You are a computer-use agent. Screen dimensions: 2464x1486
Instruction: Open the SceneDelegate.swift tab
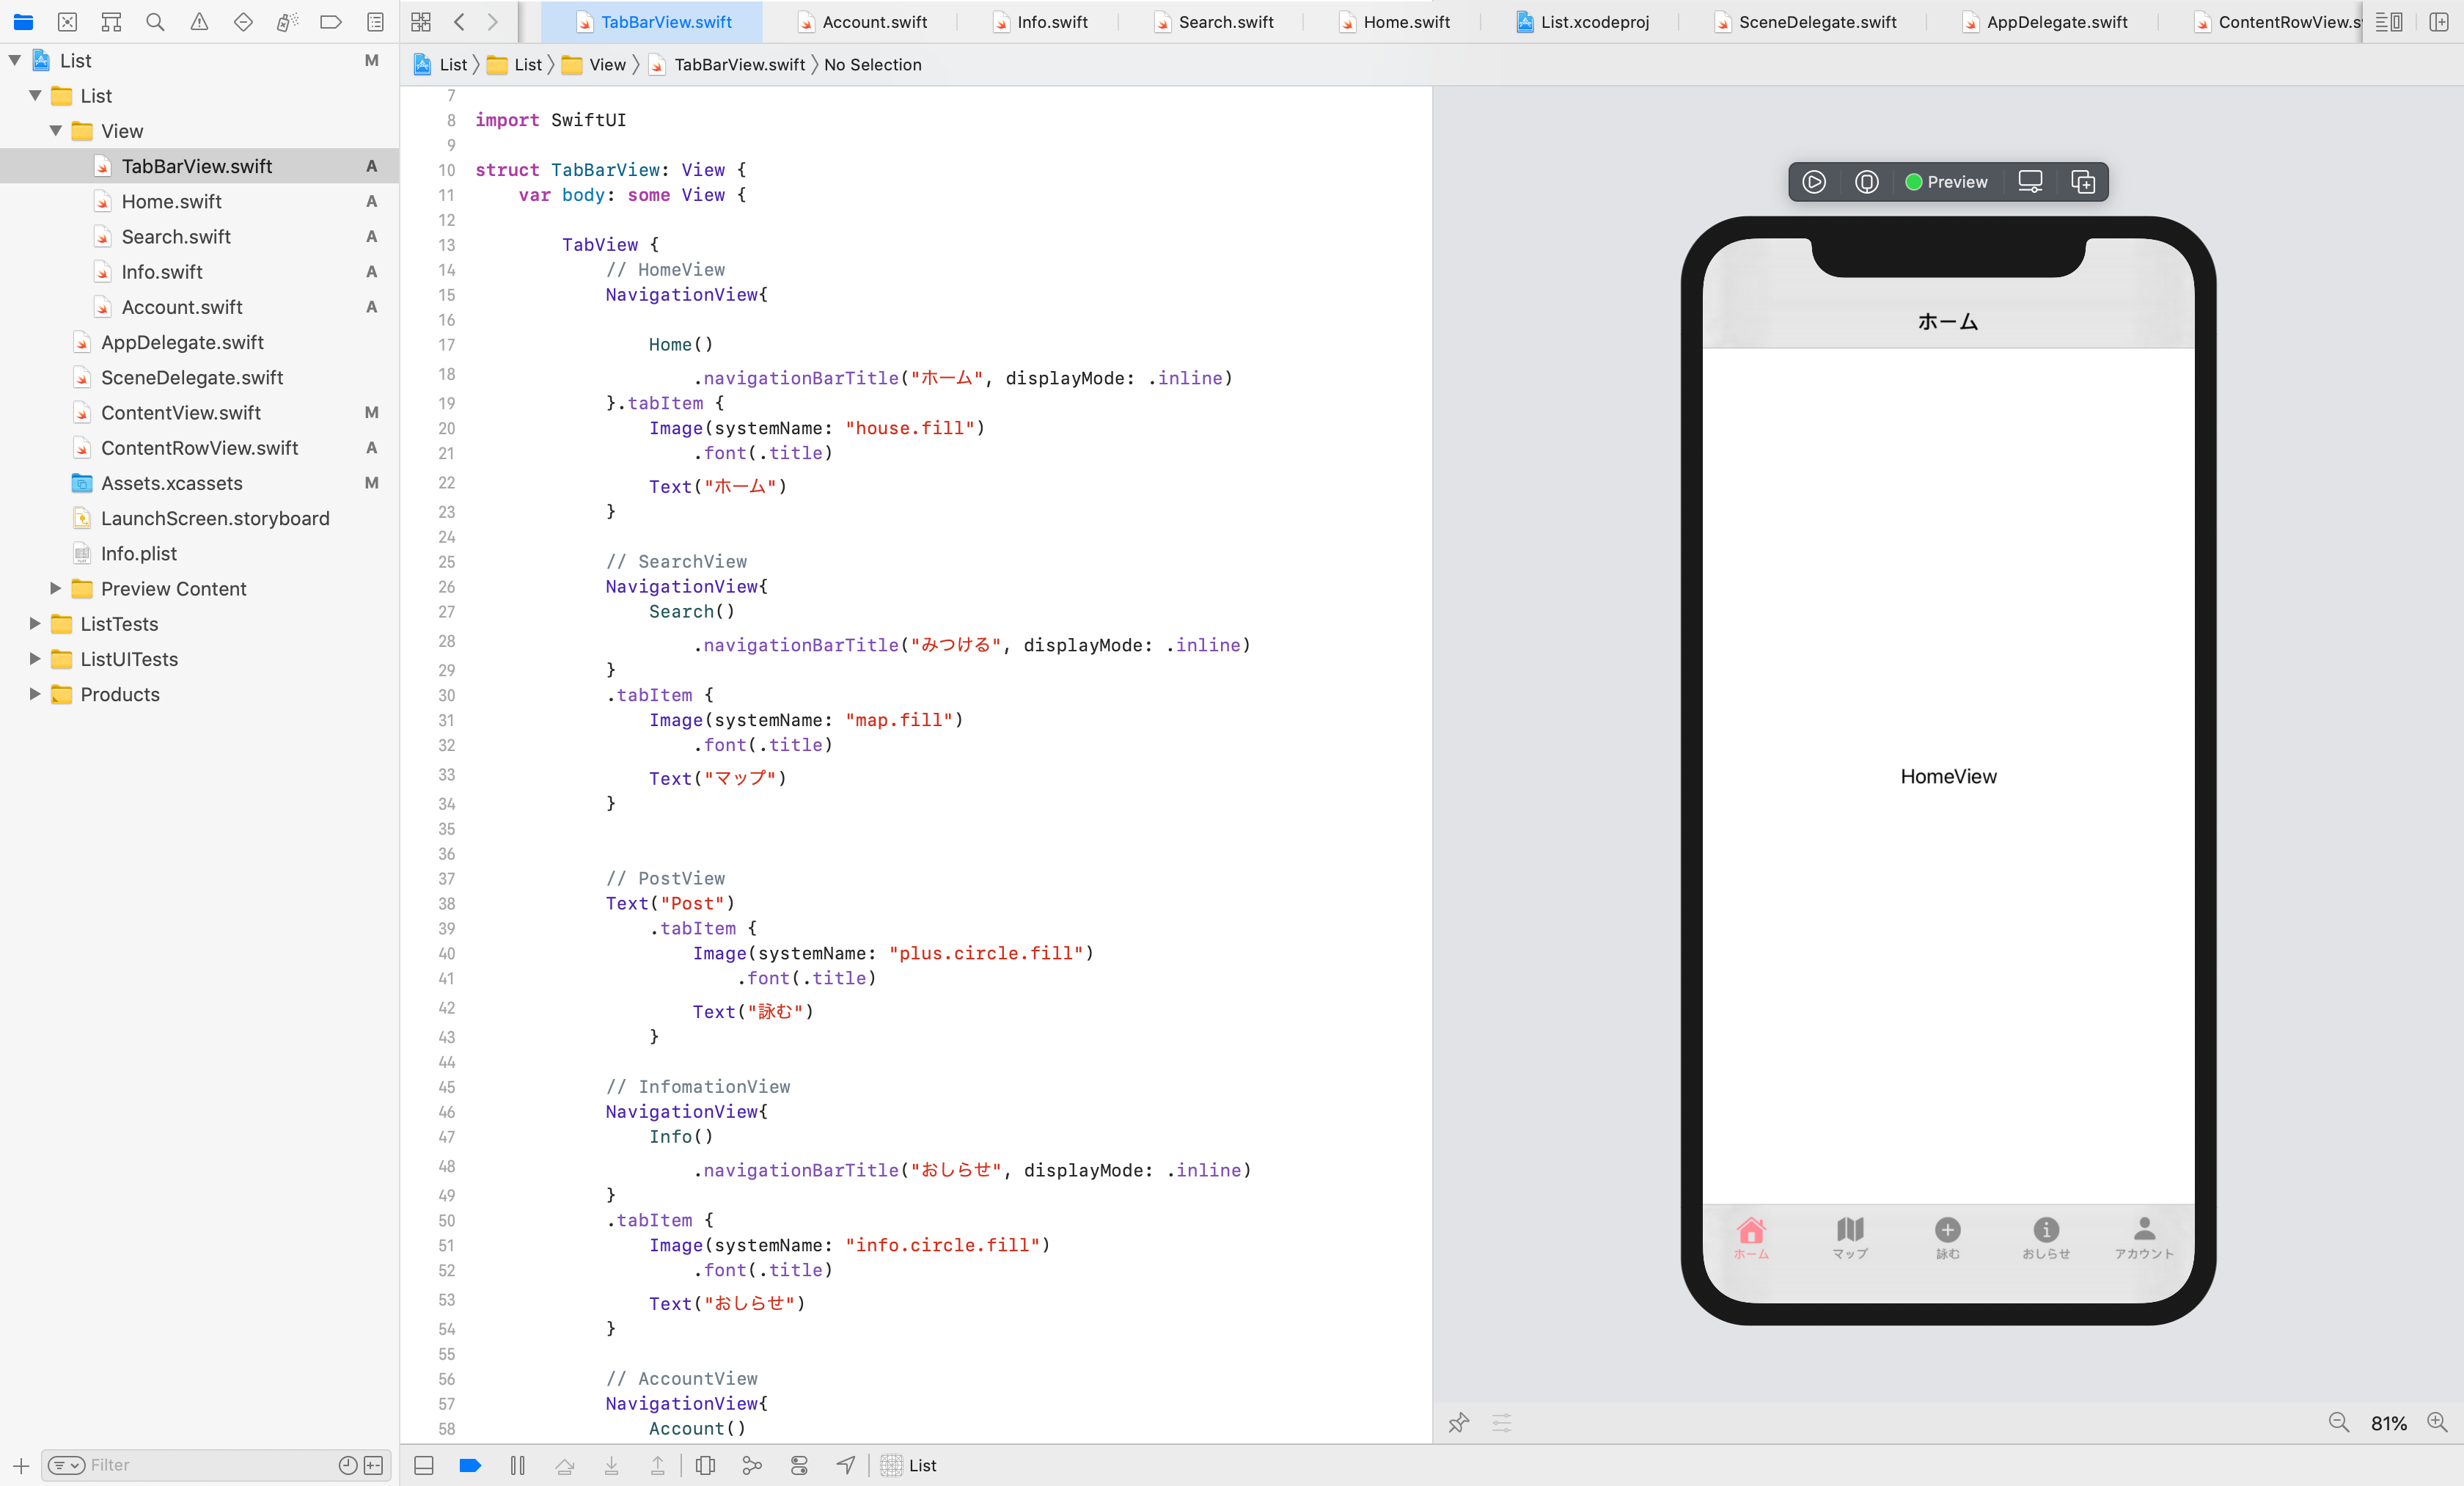click(1806, 21)
